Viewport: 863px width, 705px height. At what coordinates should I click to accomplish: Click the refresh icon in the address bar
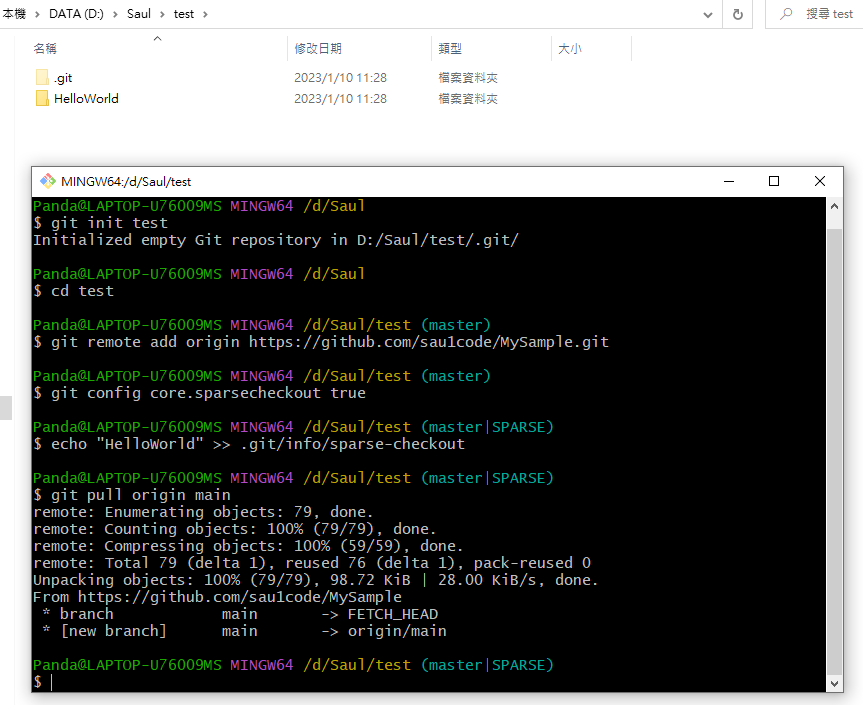click(x=739, y=14)
